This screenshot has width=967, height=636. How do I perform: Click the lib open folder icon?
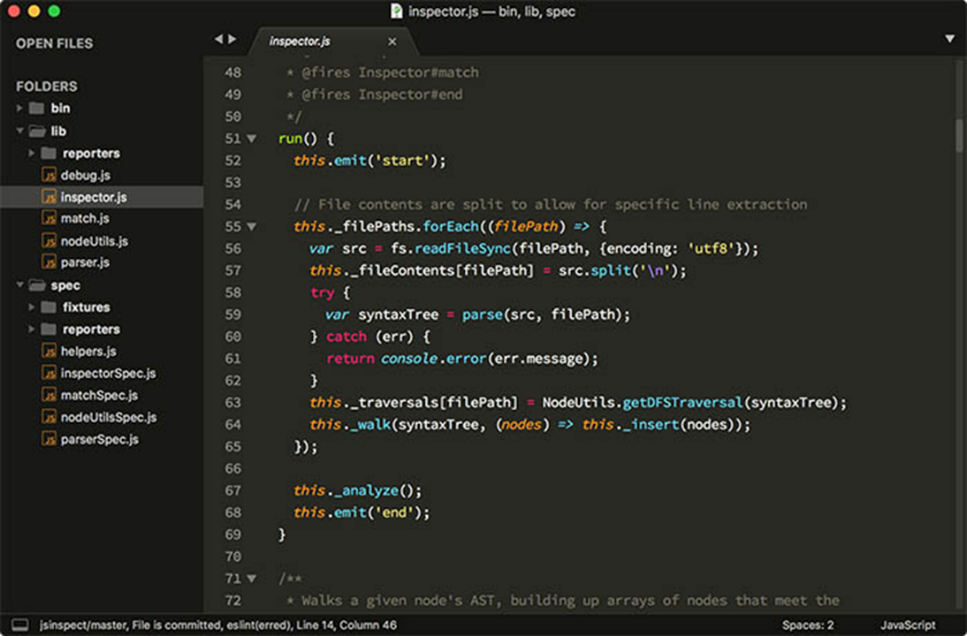(38, 131)
